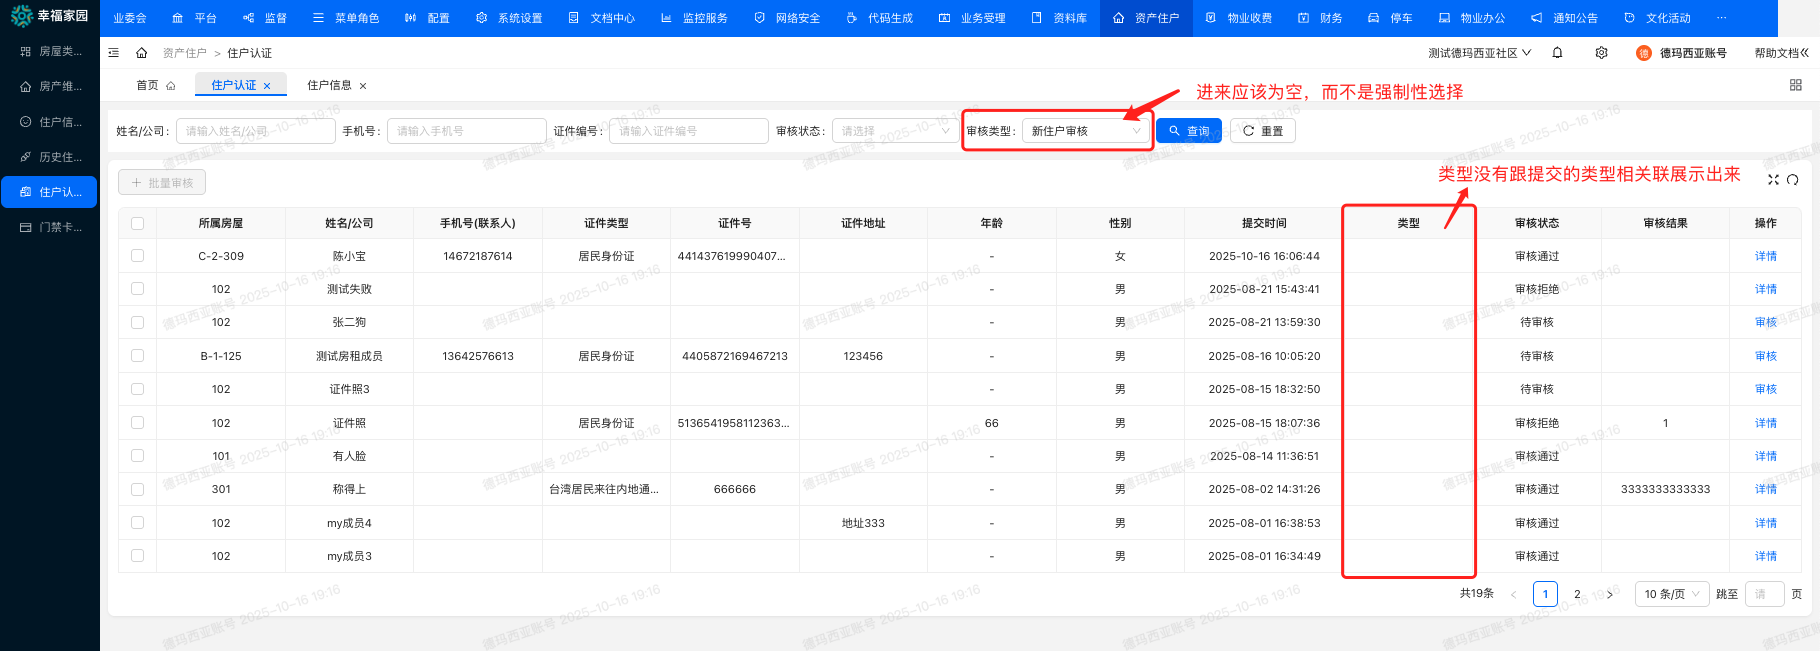Open the grid layout icon at right

1795,85
